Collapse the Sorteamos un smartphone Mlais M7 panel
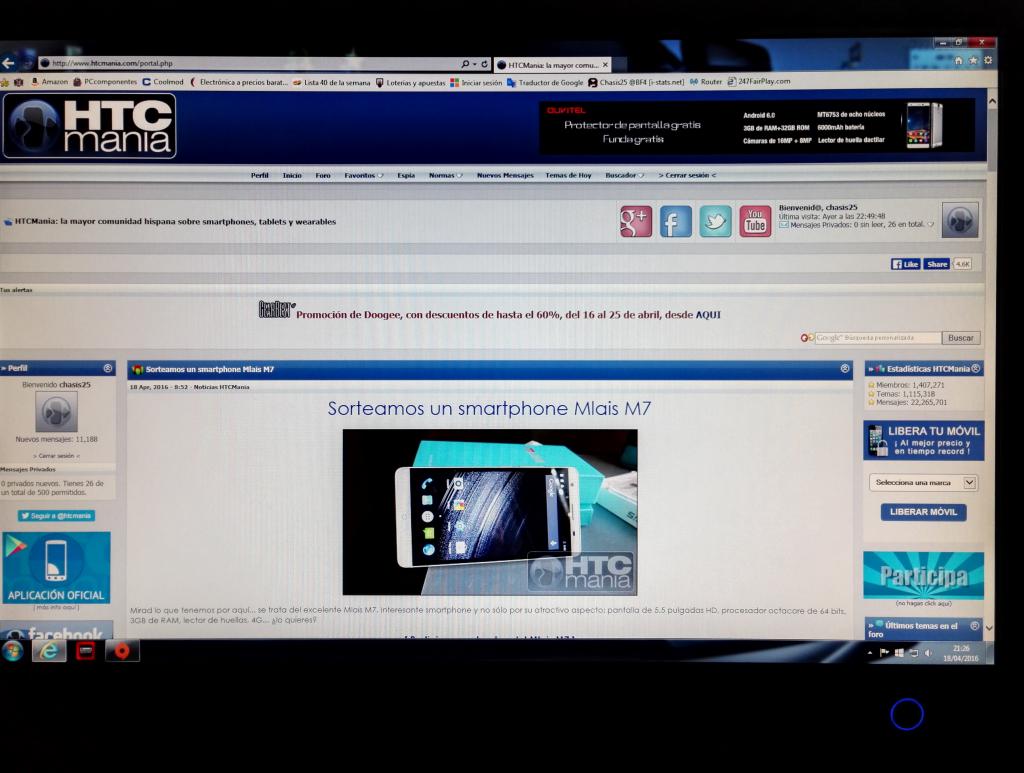 coord(844,369)
